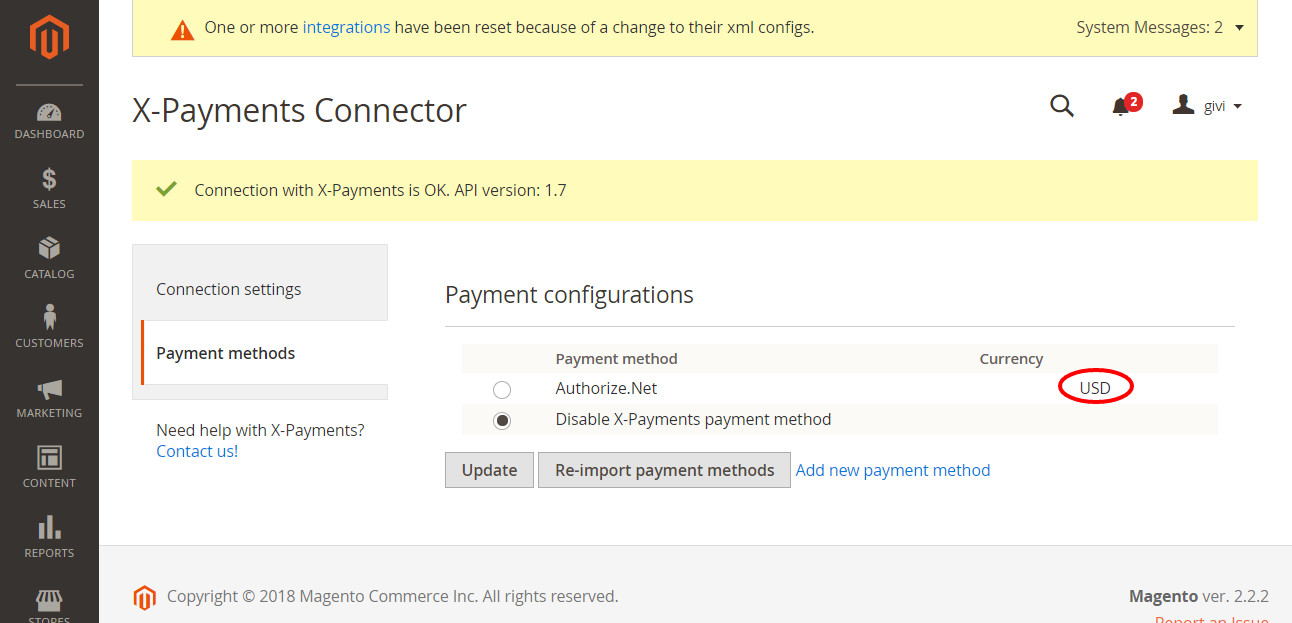Click the Report an Issue link
This screenshot has height=623, width=1292.
[1212, 620]
